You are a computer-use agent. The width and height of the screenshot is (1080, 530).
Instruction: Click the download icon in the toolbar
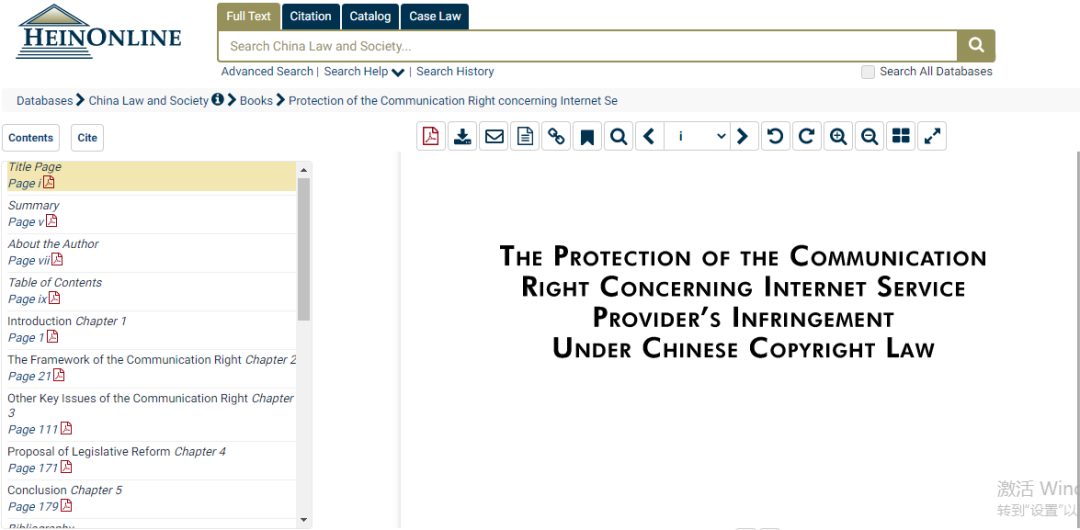tap(462, 137)
